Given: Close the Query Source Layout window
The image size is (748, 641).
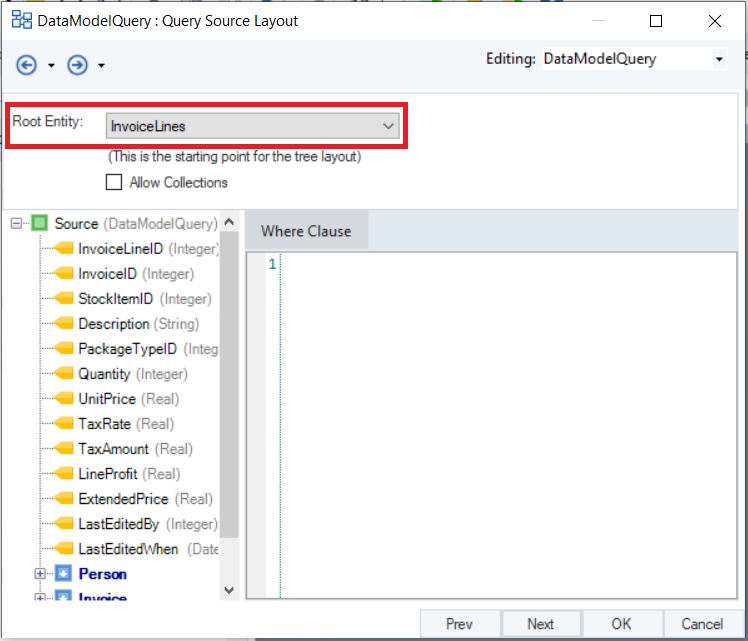Looking at the screenshot, I should coord(715,21).
